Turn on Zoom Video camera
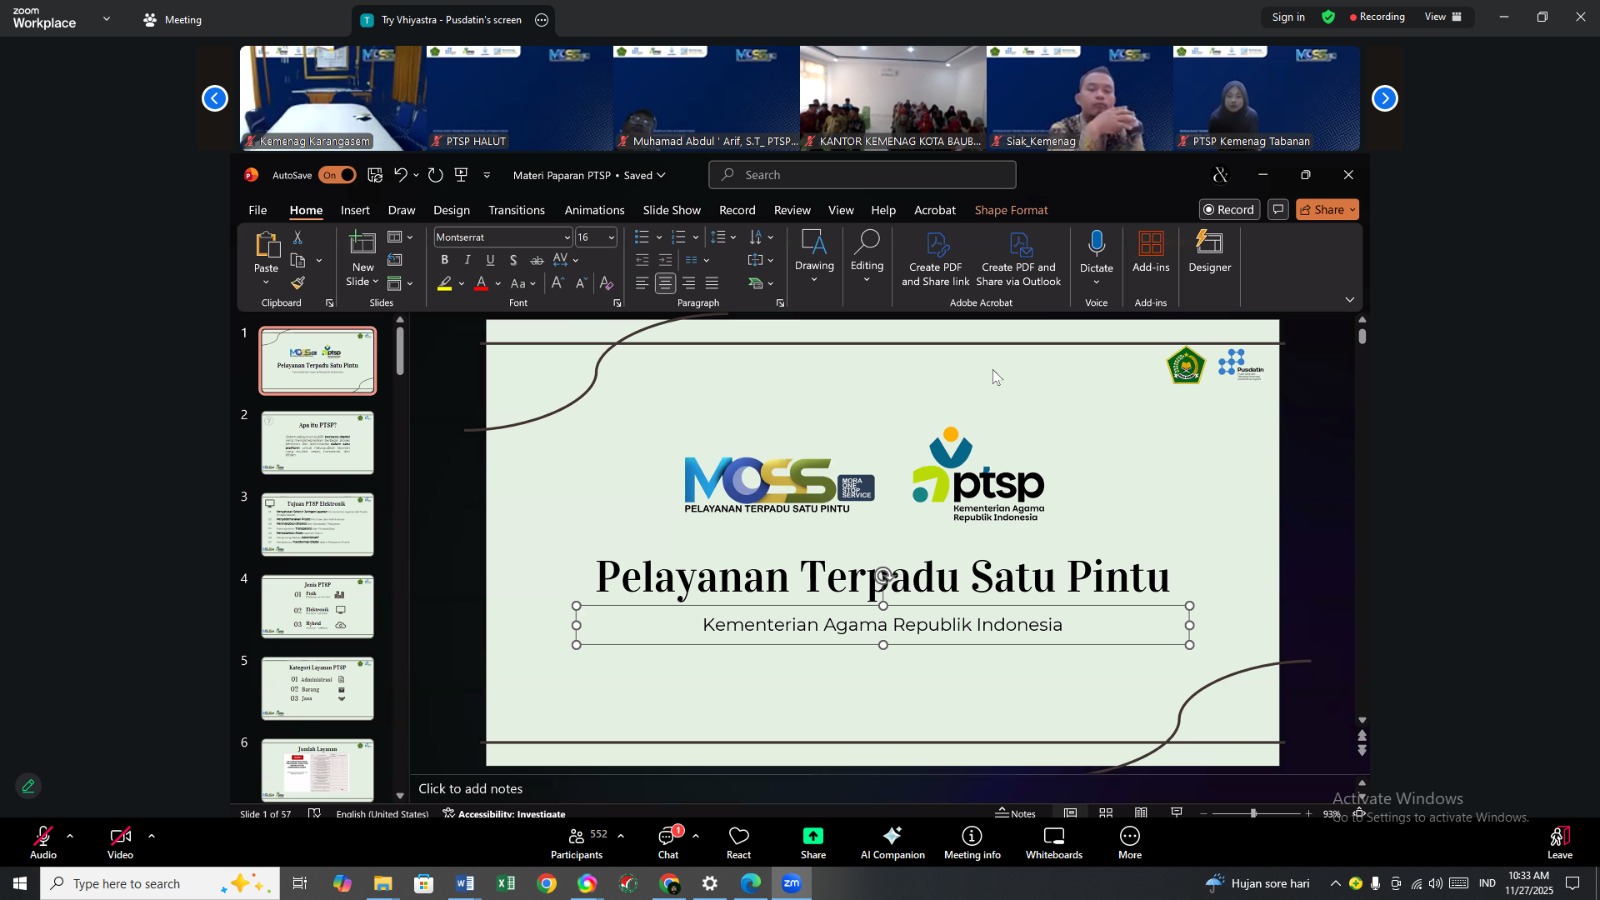Screen dimensions: 1600x900 tap(120, 841)
